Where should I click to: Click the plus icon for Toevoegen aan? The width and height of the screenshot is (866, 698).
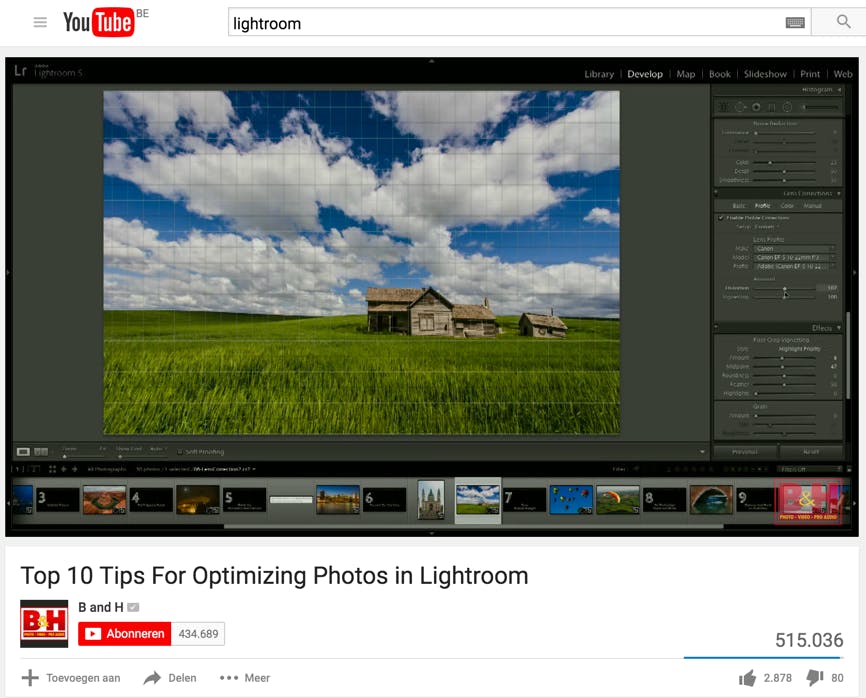(30, 678)
